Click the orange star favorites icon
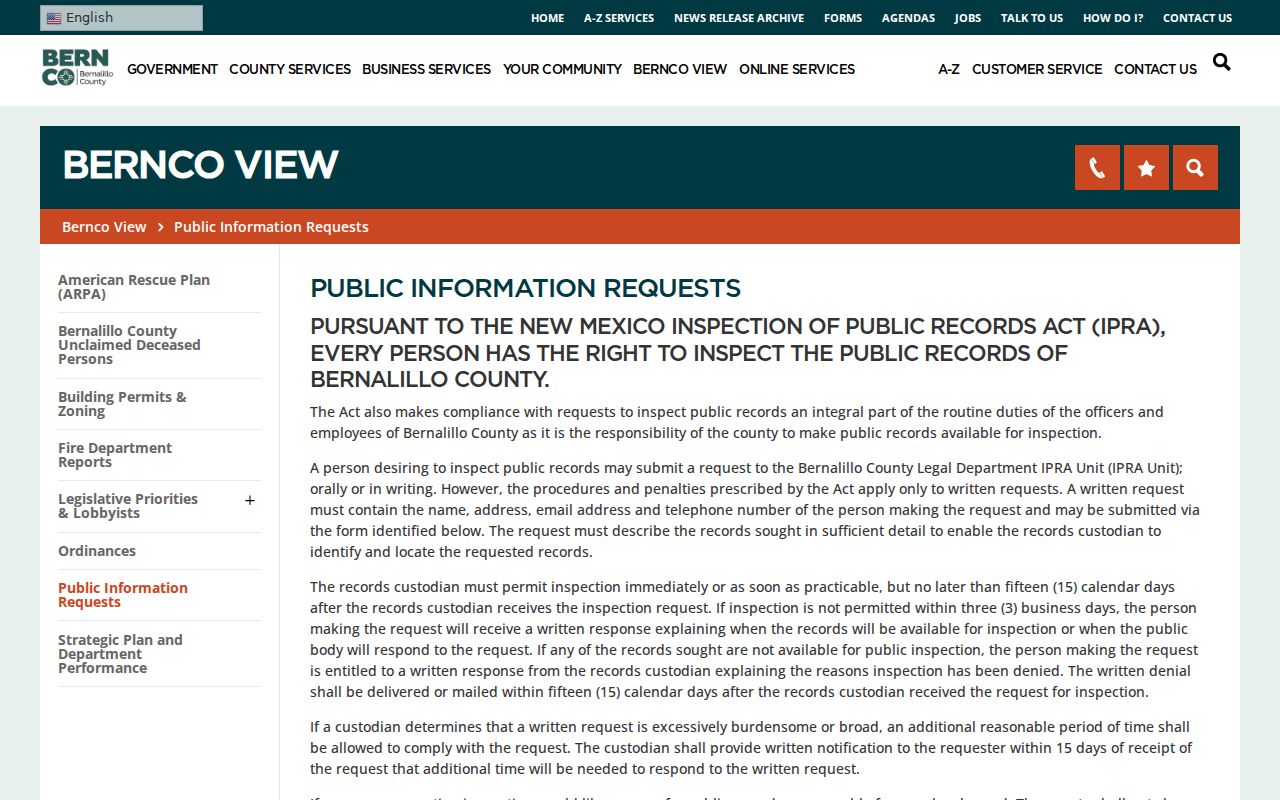 click(1146, 168)
